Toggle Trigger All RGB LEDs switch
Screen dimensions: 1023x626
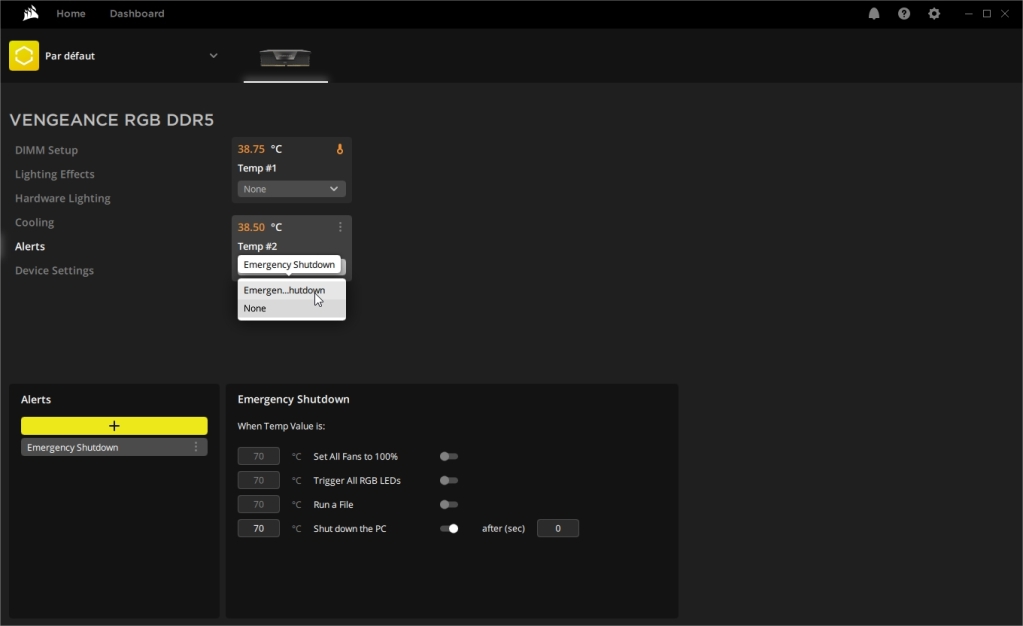coord(449,480)
